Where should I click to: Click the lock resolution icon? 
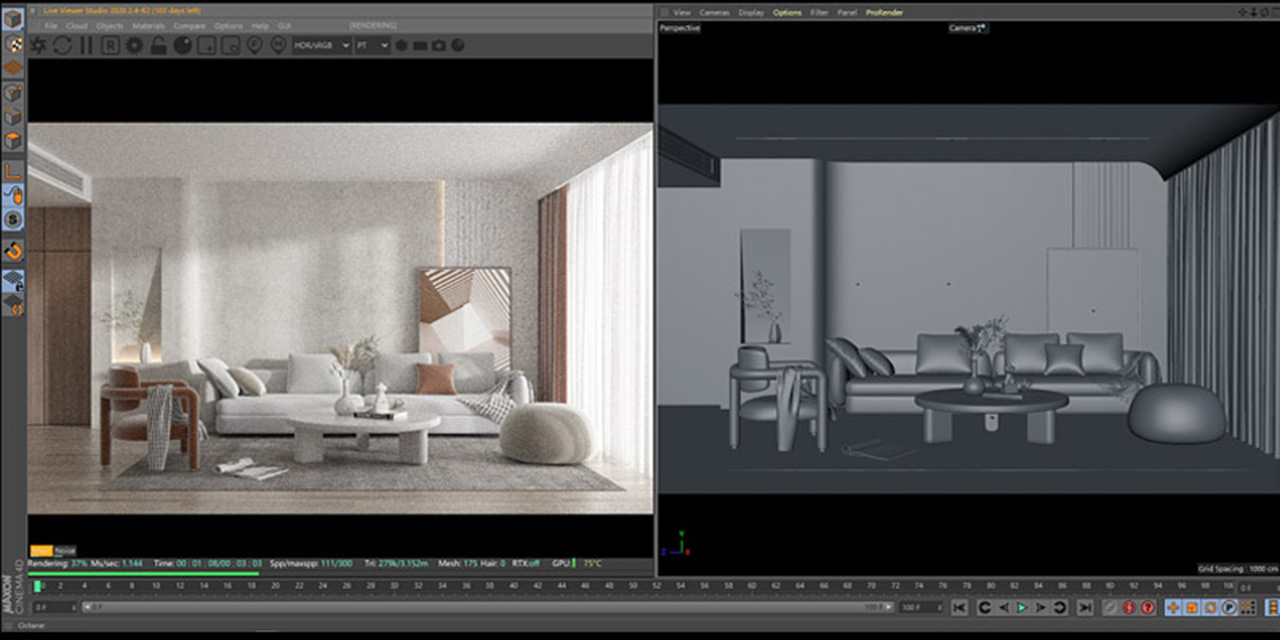tap(156, 45)
